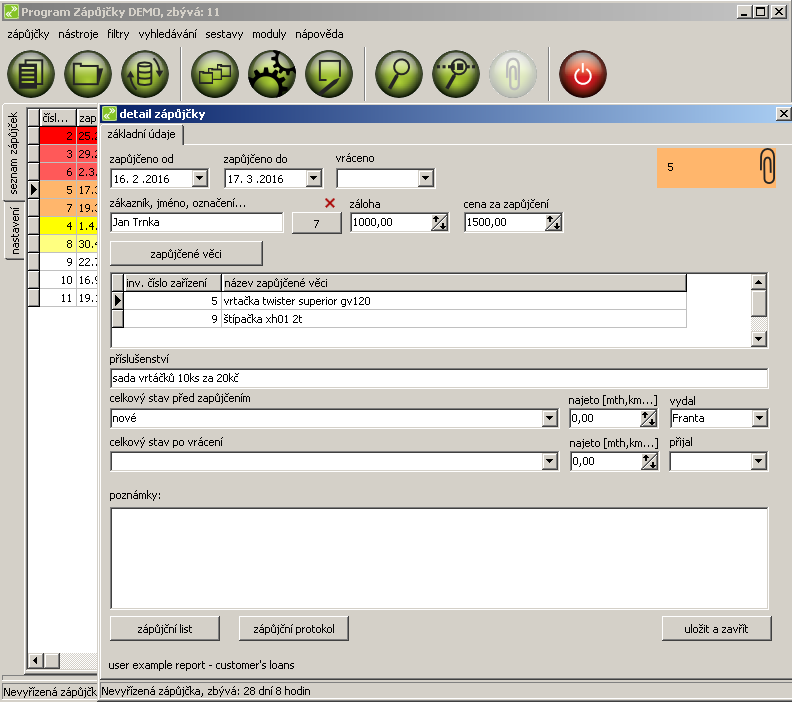Open the zapůjčeno do date dropdown
This screenshot has width=792, height=702.
[314, 178]
